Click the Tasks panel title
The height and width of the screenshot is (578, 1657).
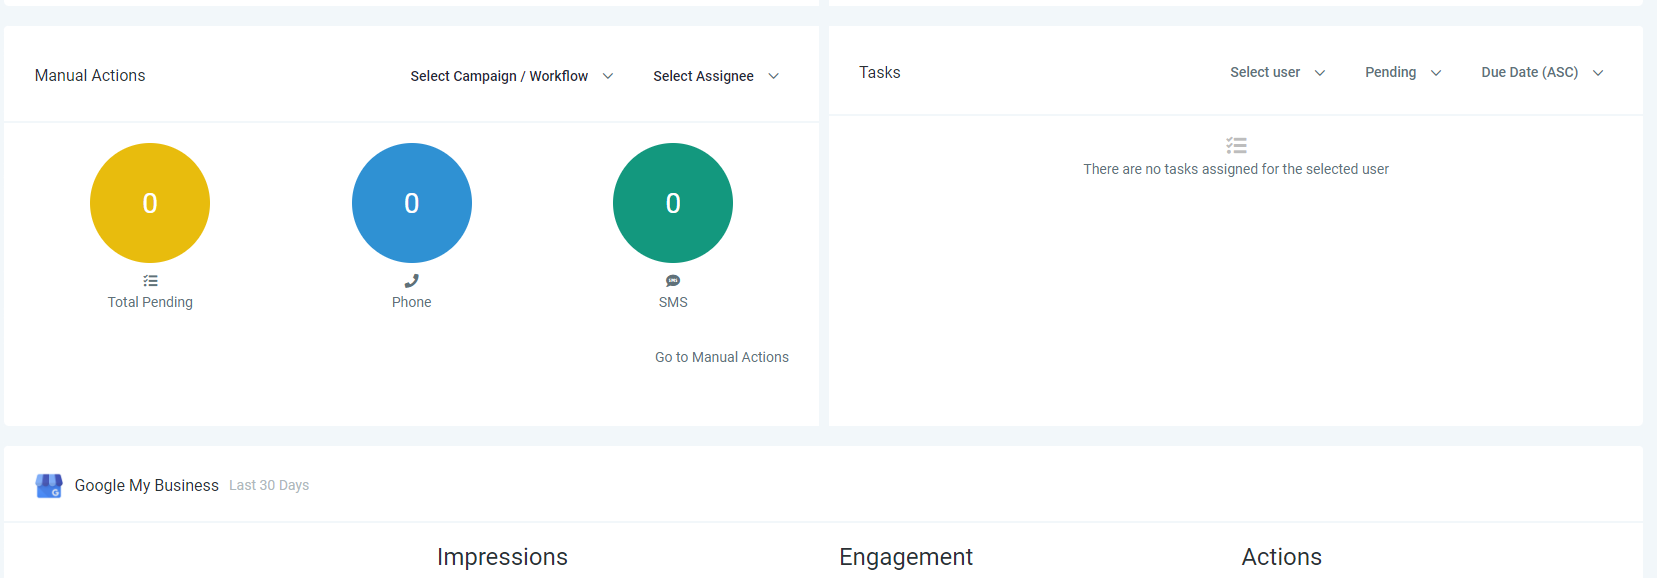point(880,72)
